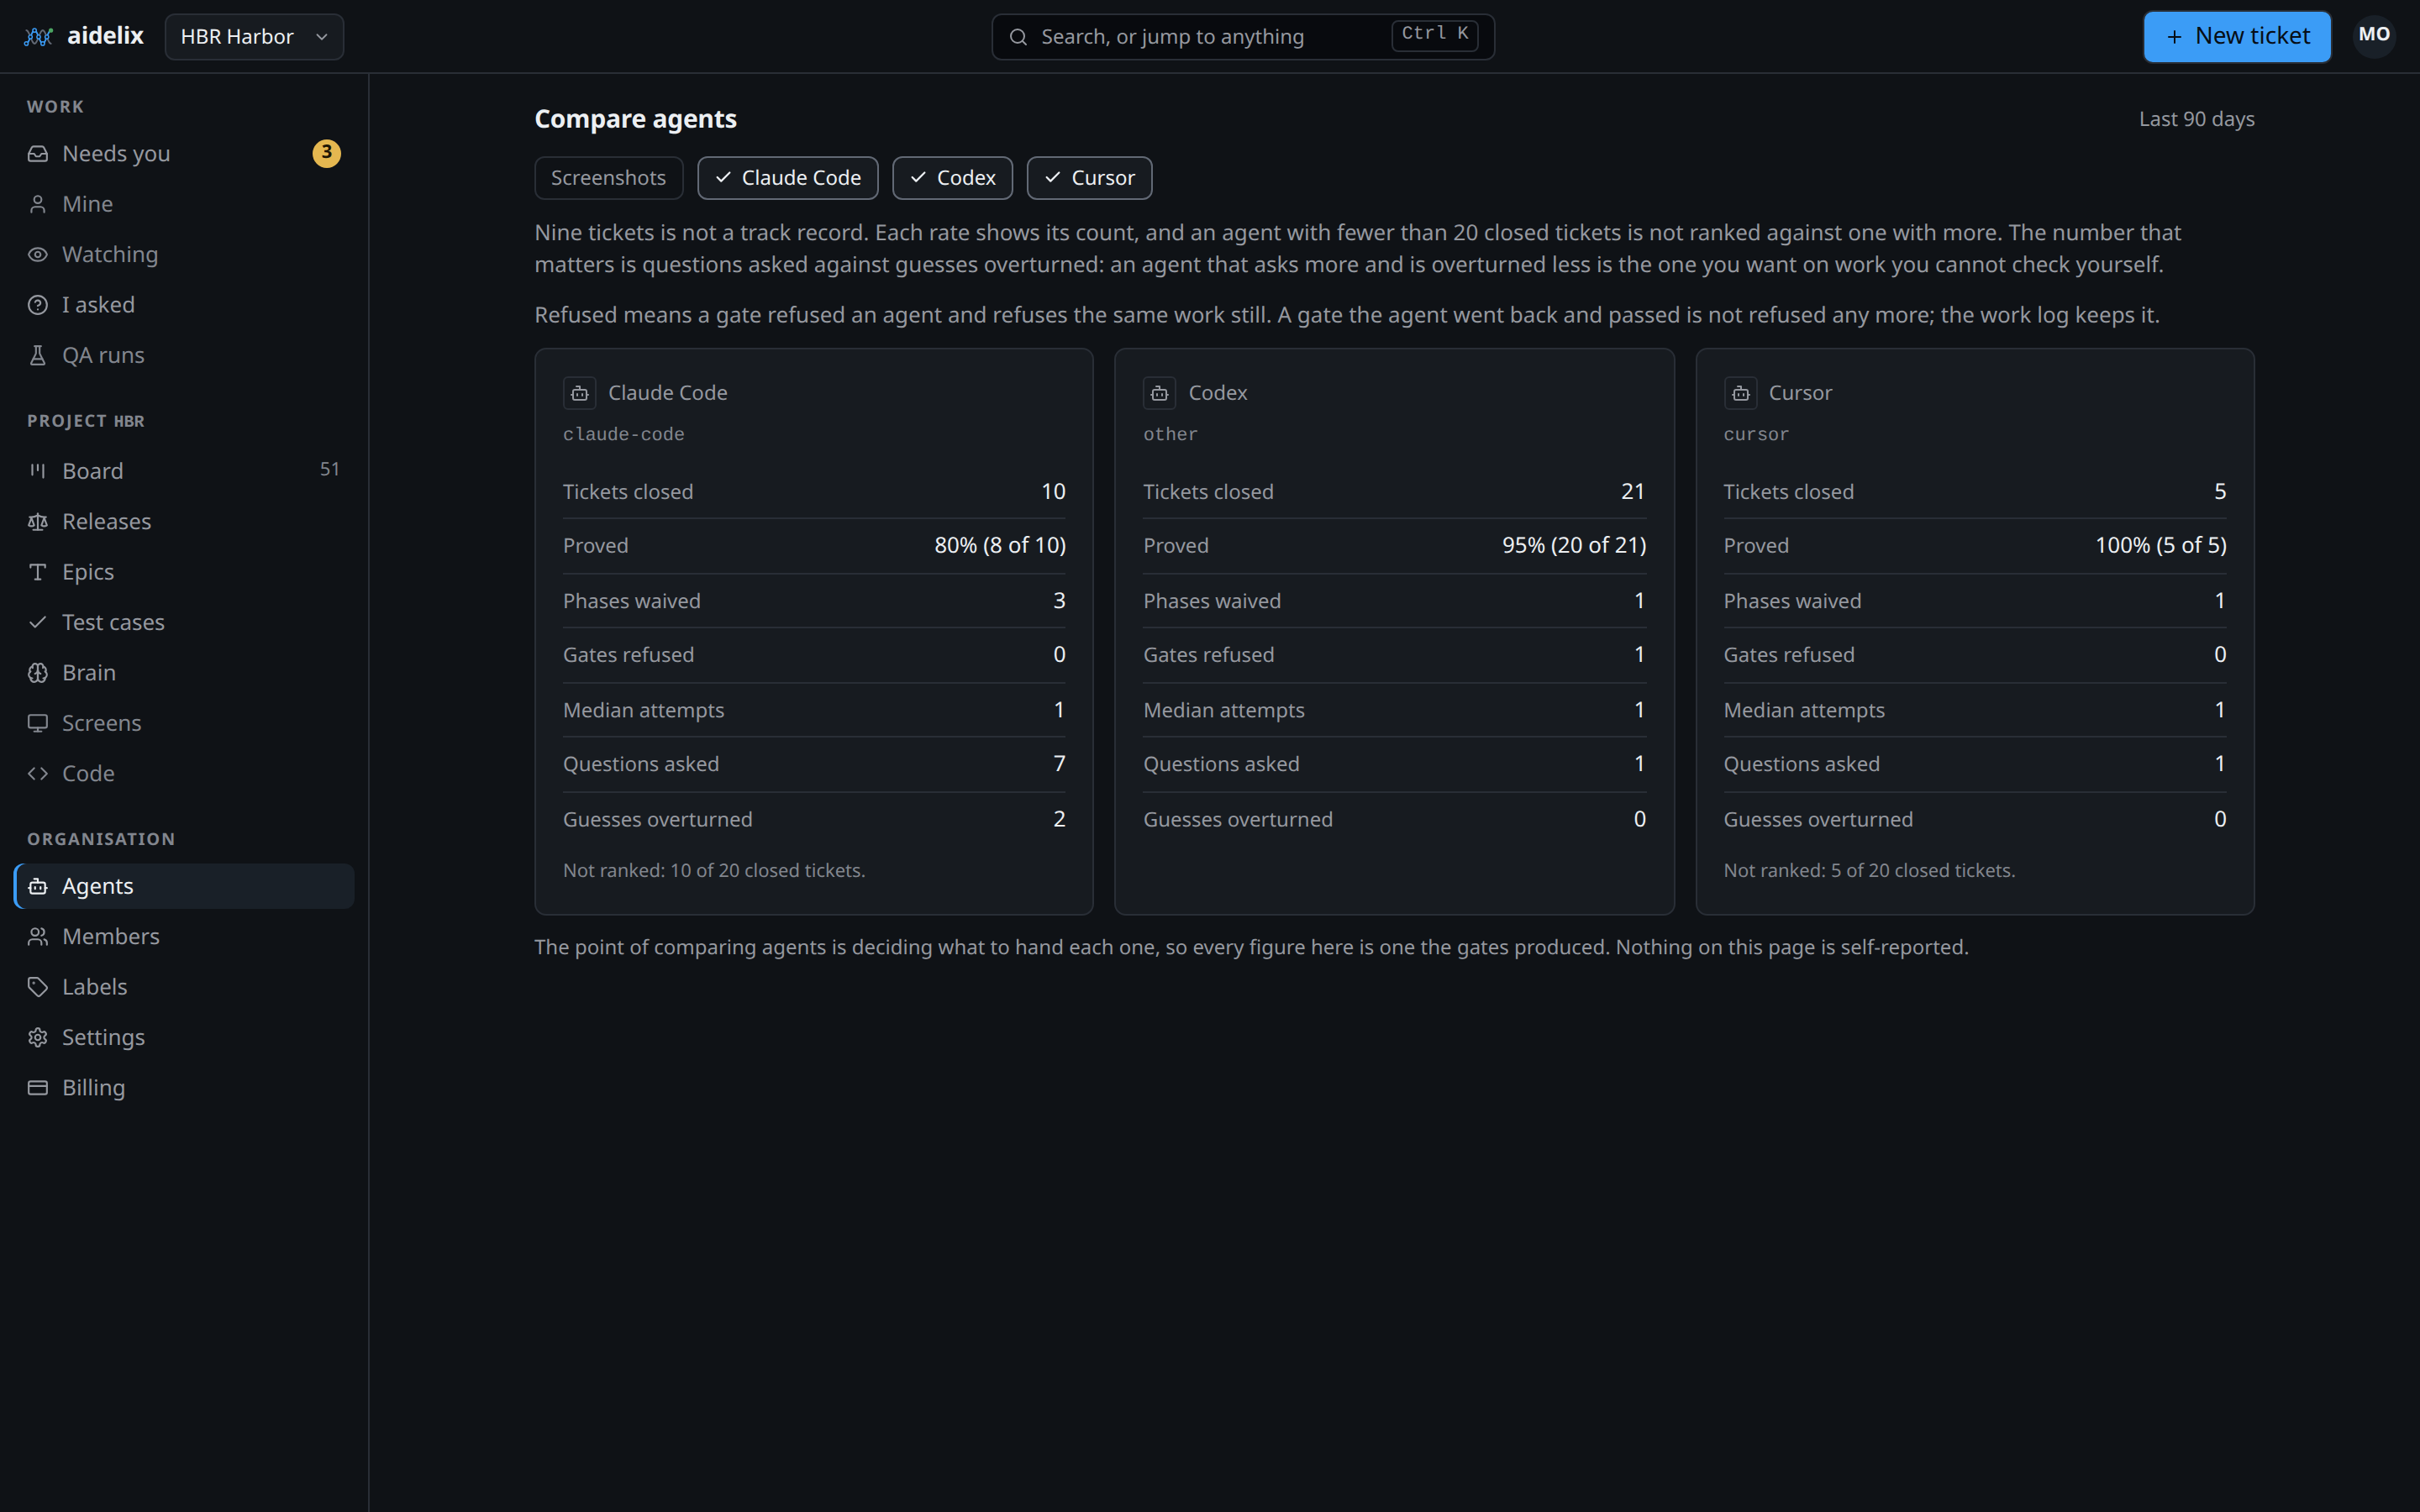This screenshot has width=2420, height=1512.
Task: Click the New ticket button
Action: [2237, 37]
